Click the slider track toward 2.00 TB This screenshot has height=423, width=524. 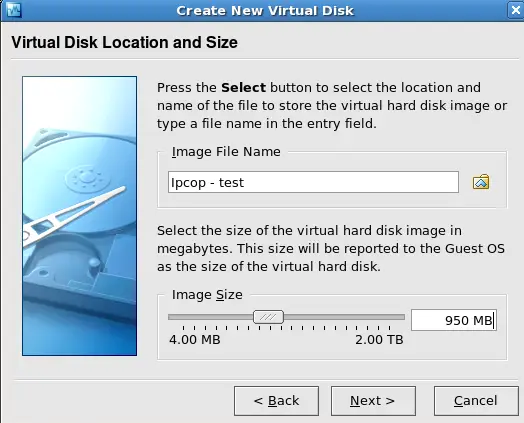(x=344, y=317)
